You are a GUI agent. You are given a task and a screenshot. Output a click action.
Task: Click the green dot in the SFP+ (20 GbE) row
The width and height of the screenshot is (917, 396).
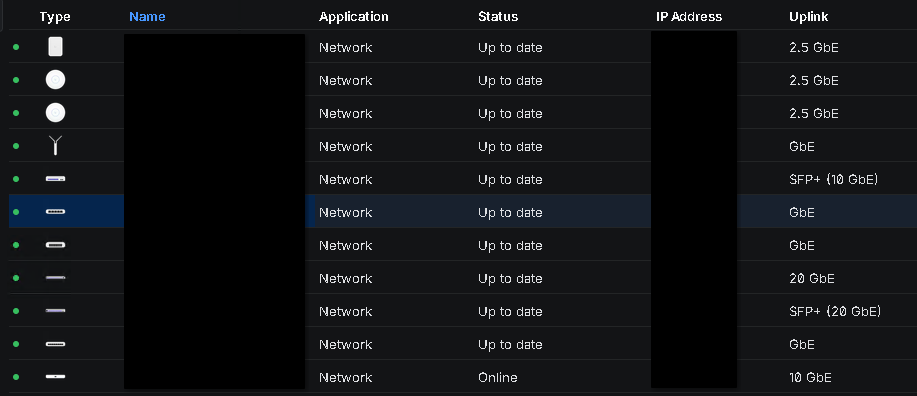(16, 311)
